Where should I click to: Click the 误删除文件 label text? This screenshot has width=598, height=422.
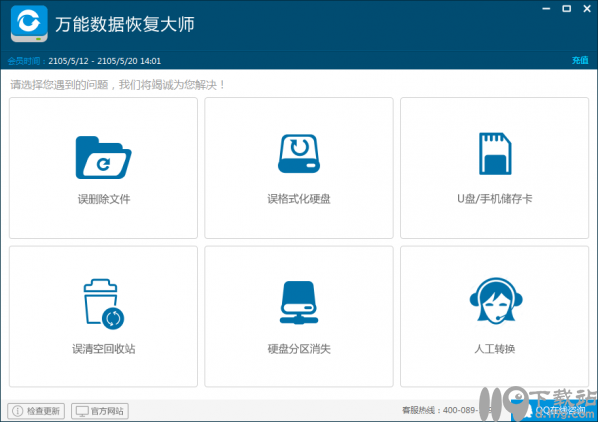[104, 199]
